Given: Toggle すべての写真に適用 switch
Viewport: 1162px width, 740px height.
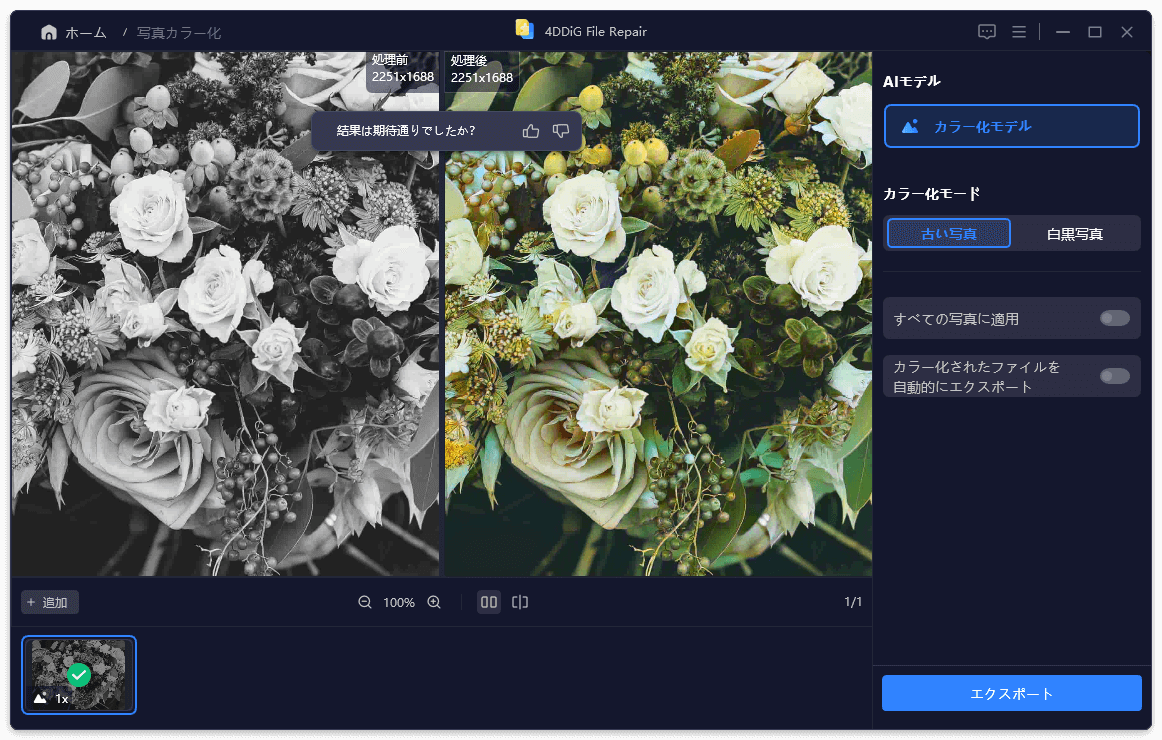Looking at the screenshot, I should point(1115,319).
